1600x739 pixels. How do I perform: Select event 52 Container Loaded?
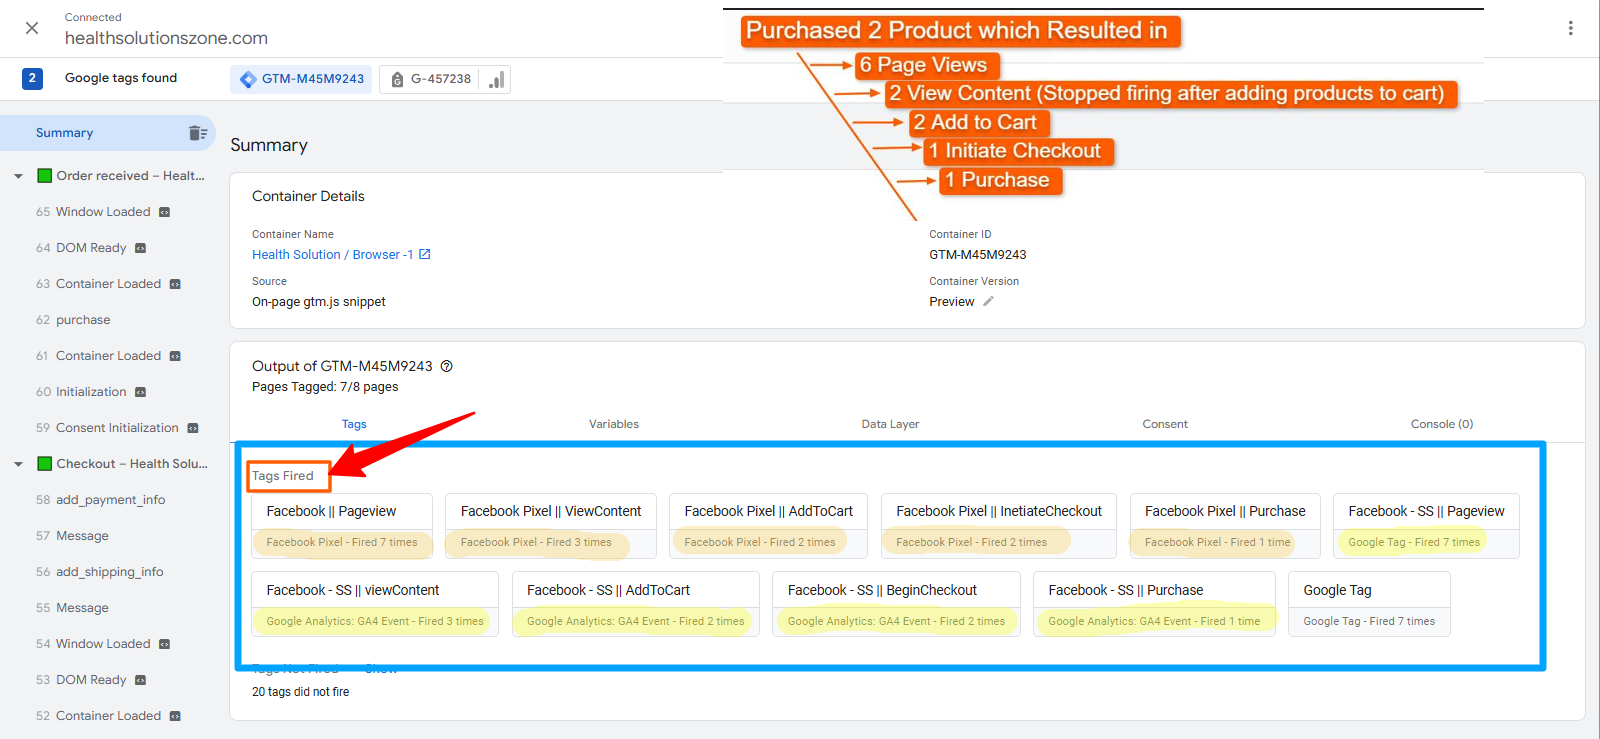coord(98,716)
